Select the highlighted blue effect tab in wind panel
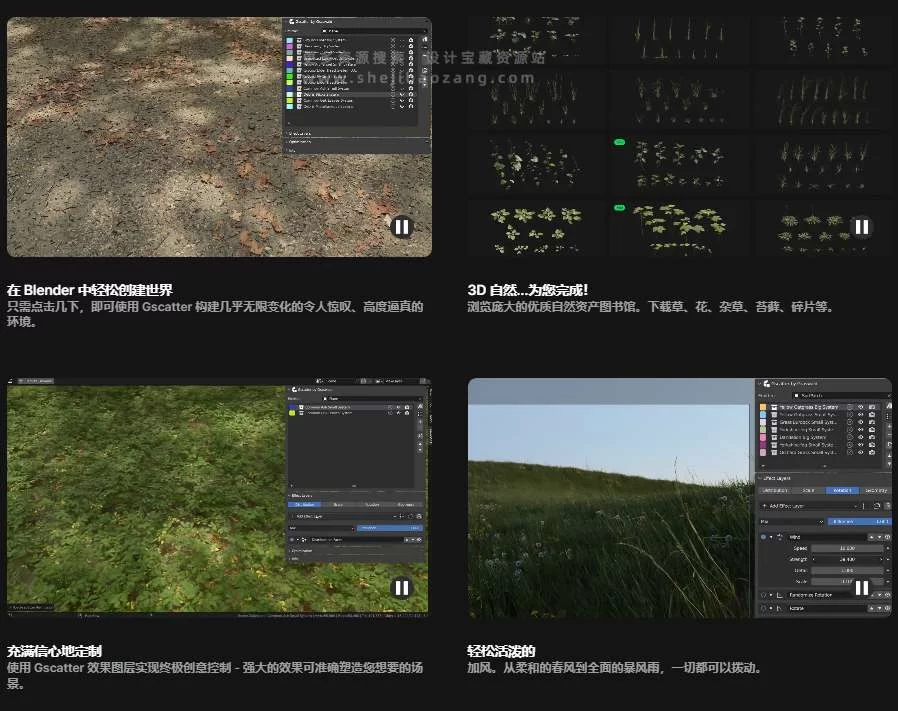Image resolution: width=898 pixels, height=711 pixels. point(842,490)
